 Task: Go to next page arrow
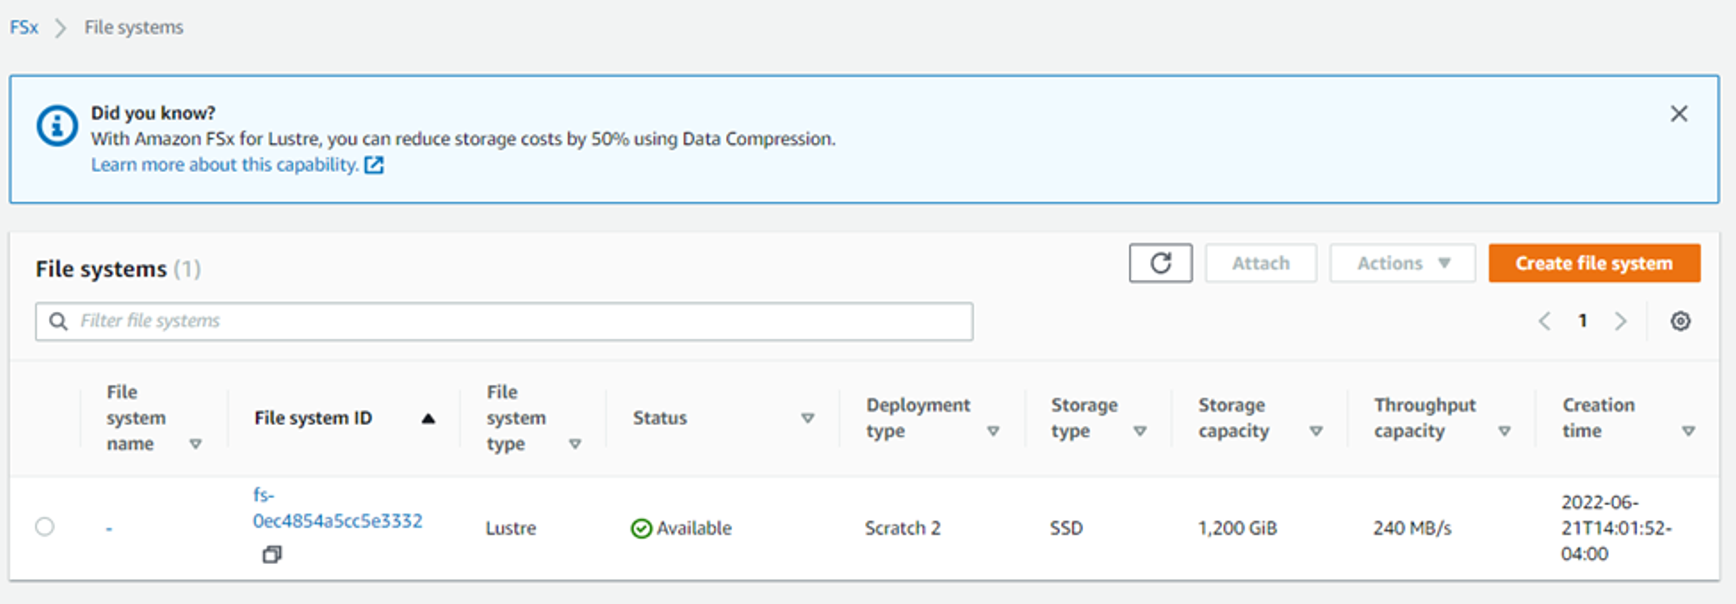coord(1620,321)
